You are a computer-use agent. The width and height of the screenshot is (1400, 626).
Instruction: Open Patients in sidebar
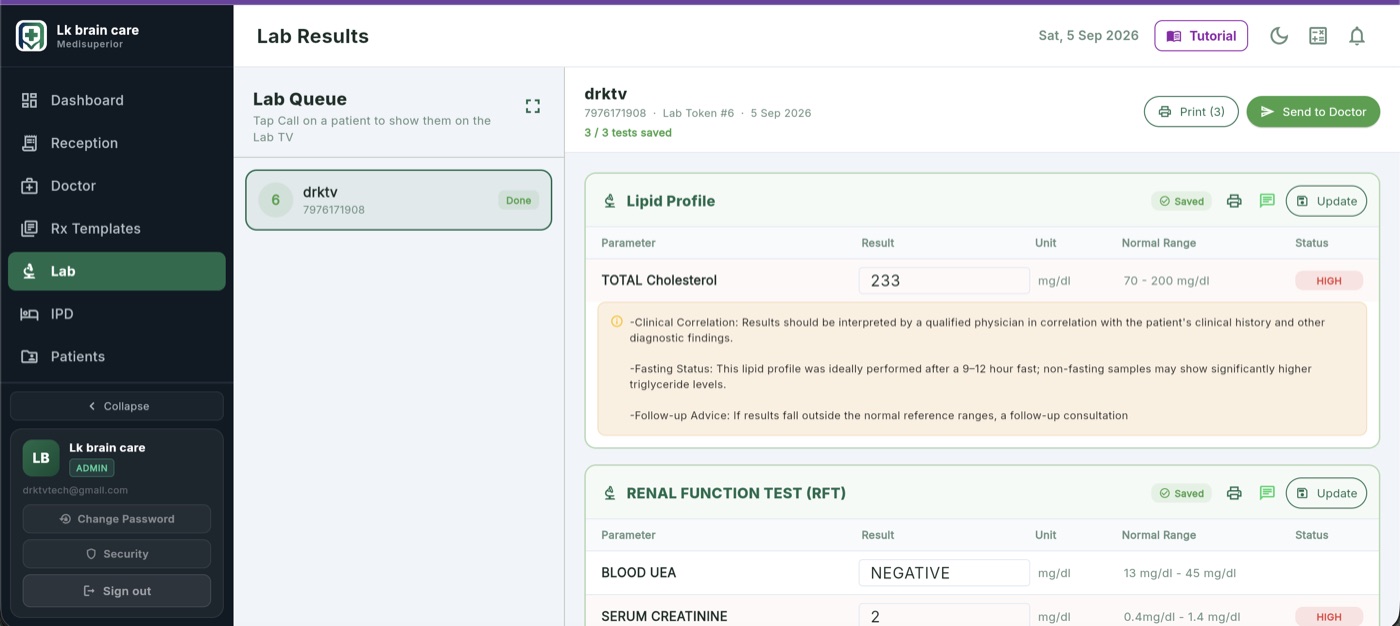117,357
